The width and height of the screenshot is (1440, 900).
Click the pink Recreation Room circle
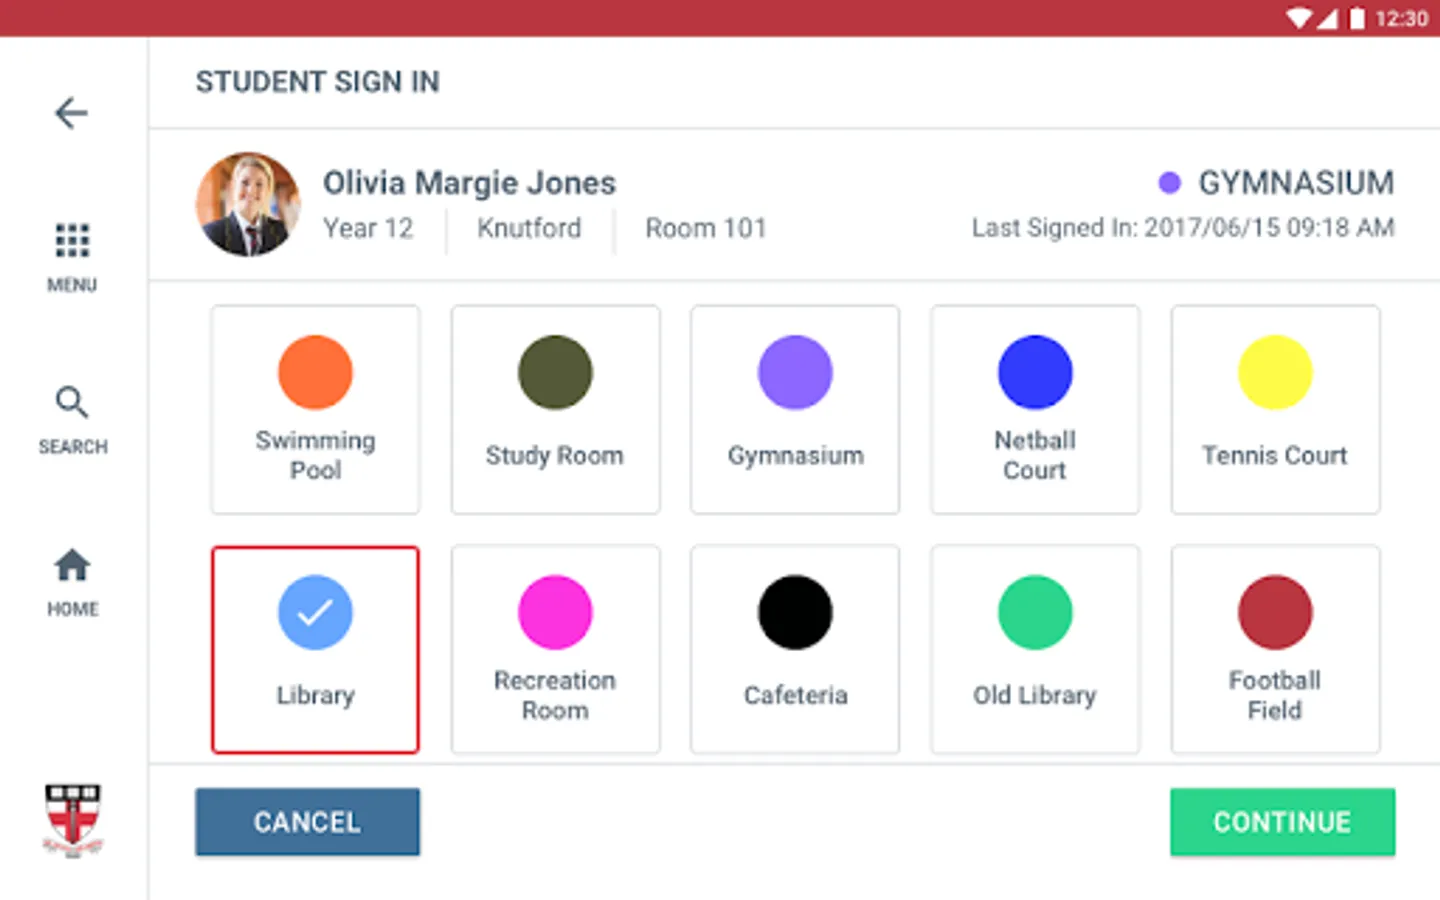click(x=555, y=612)
